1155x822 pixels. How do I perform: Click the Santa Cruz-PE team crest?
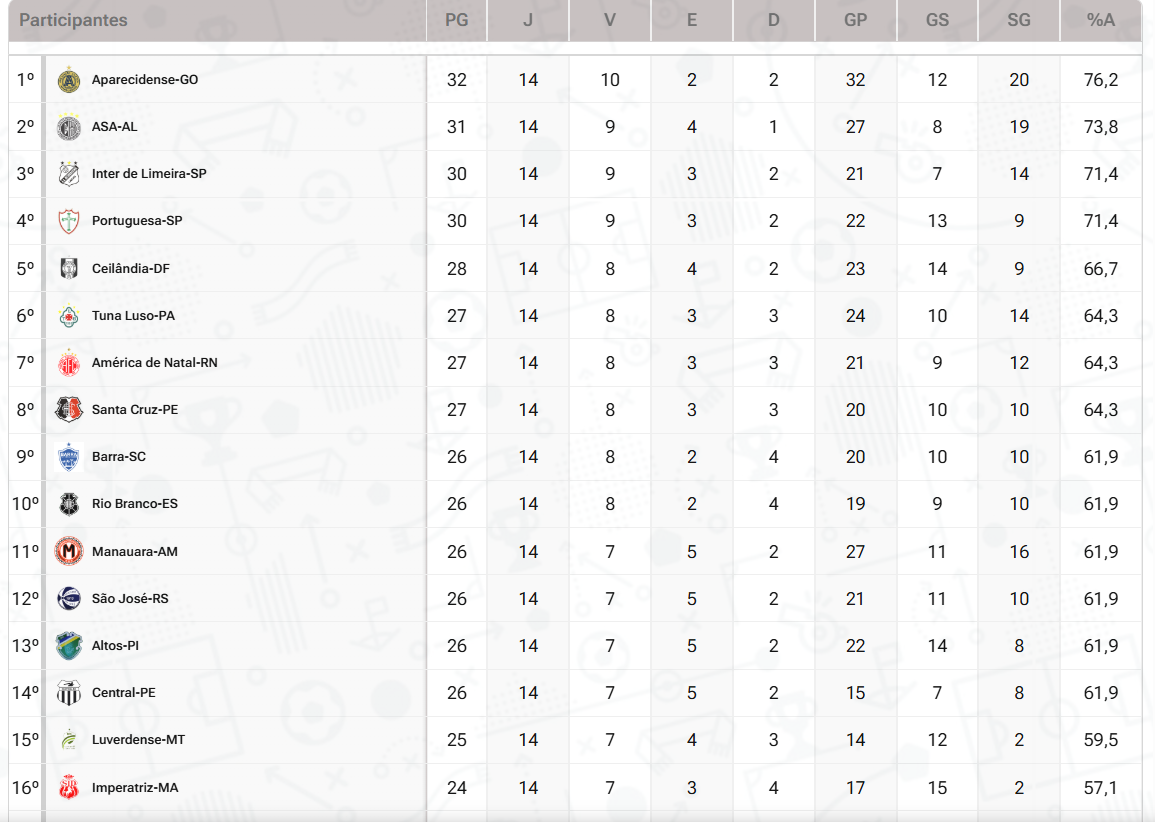(69, 410)
